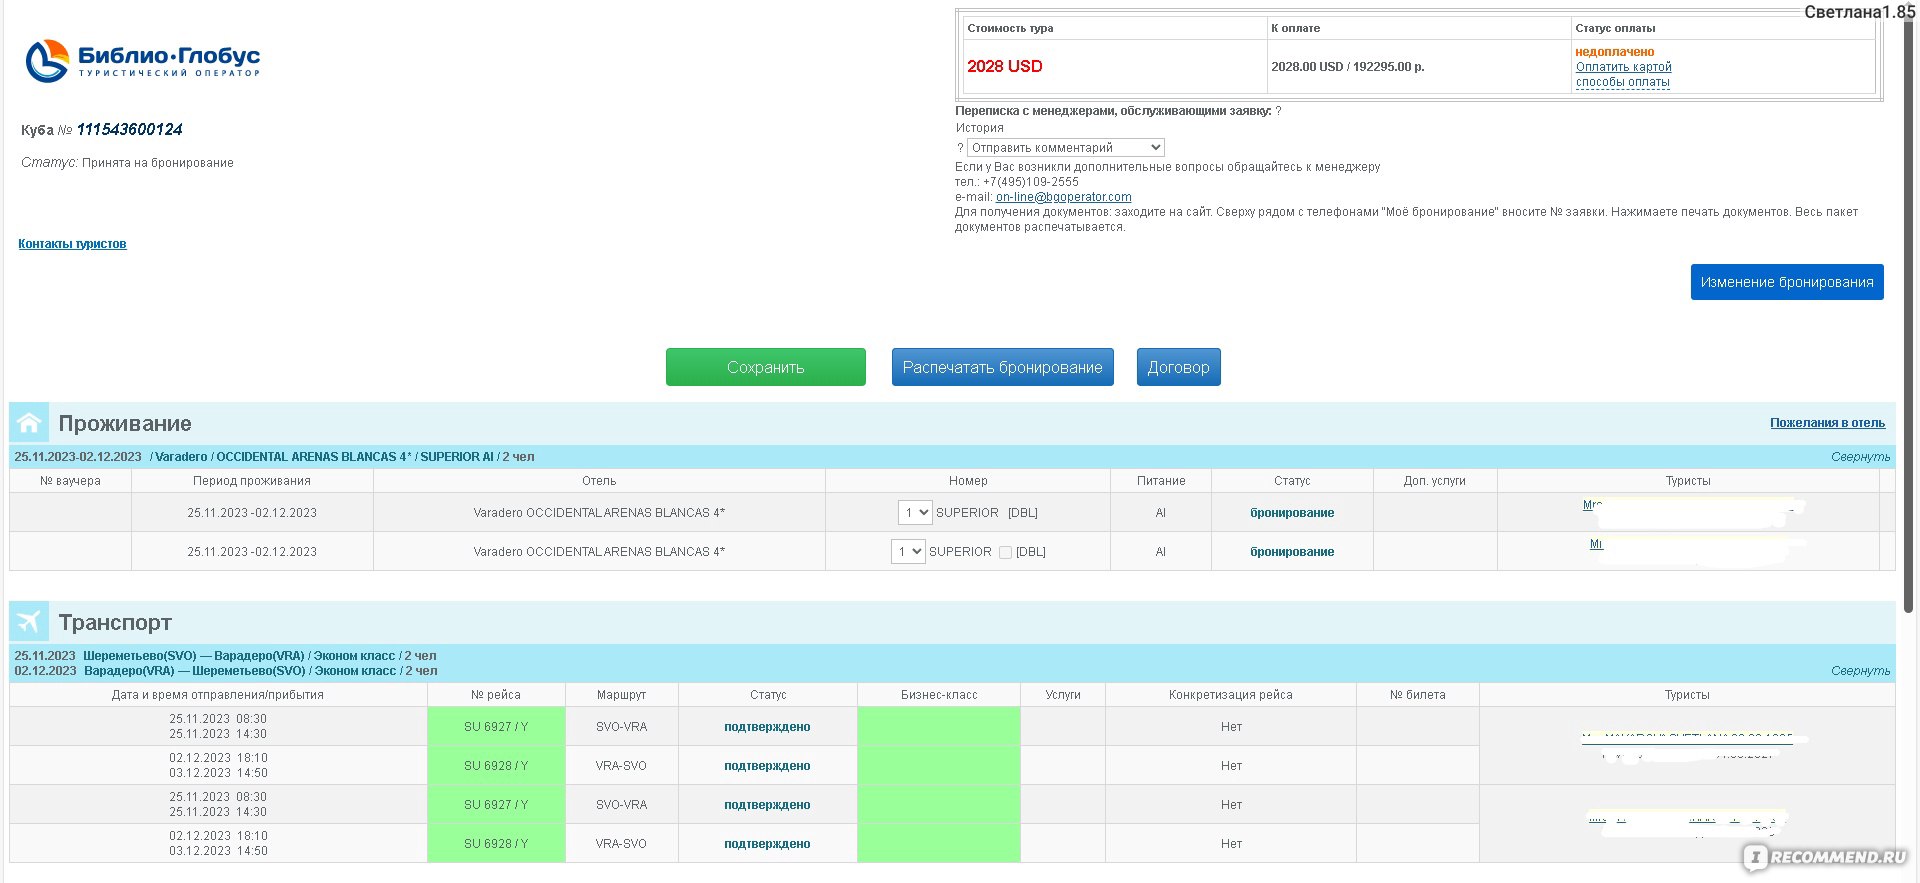Open room count dropdown in first accommodation row
The width and height of the screenshot is (1920, 883).
[915, 513]
